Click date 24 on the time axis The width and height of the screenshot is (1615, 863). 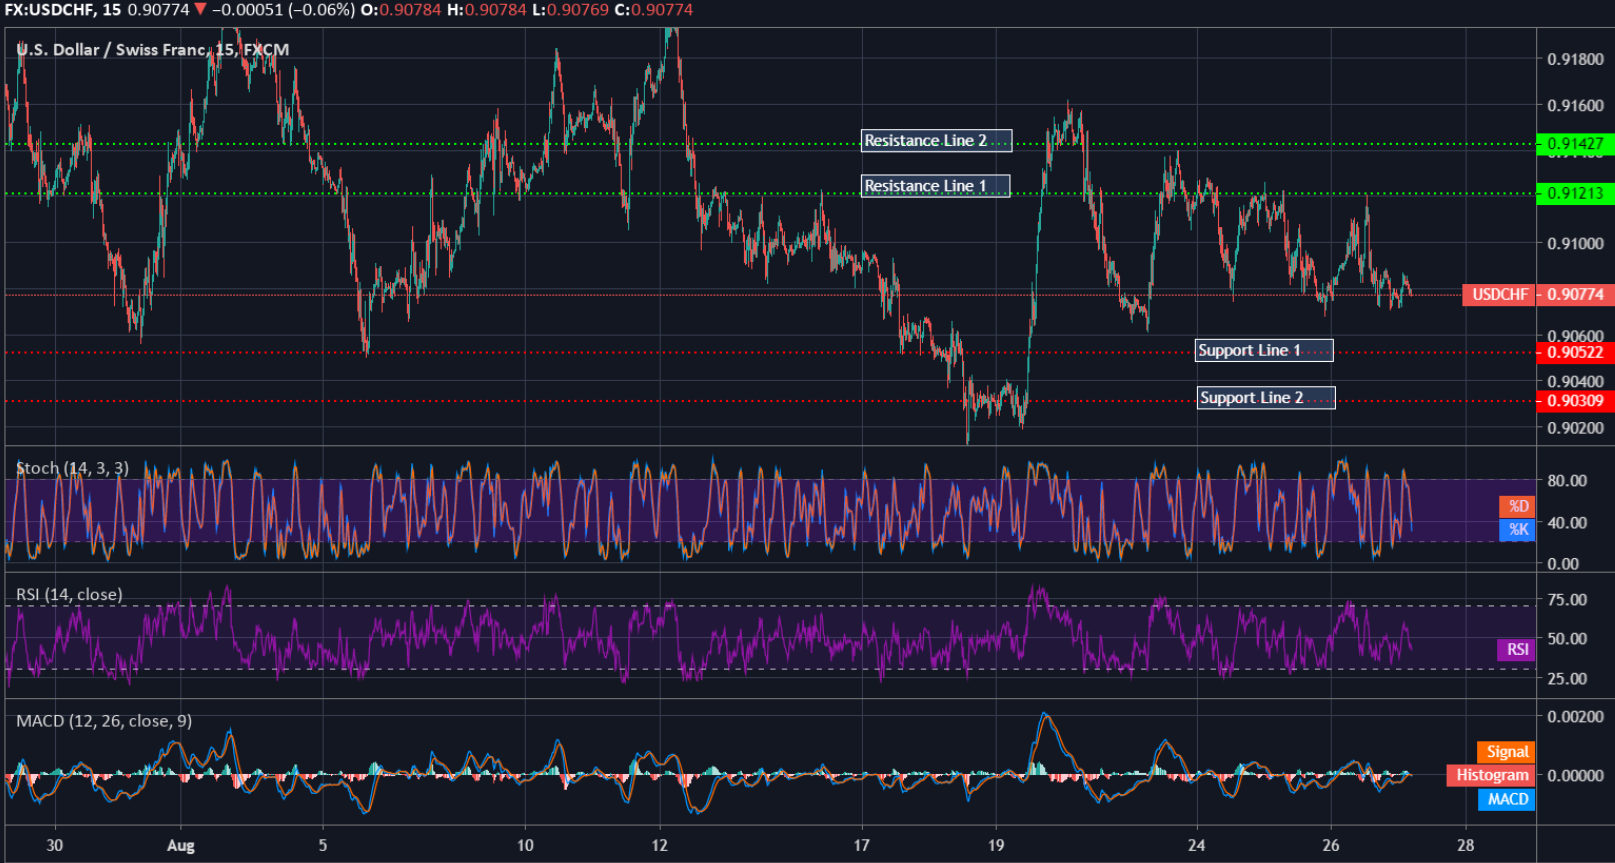click(x=1197, y=846)
